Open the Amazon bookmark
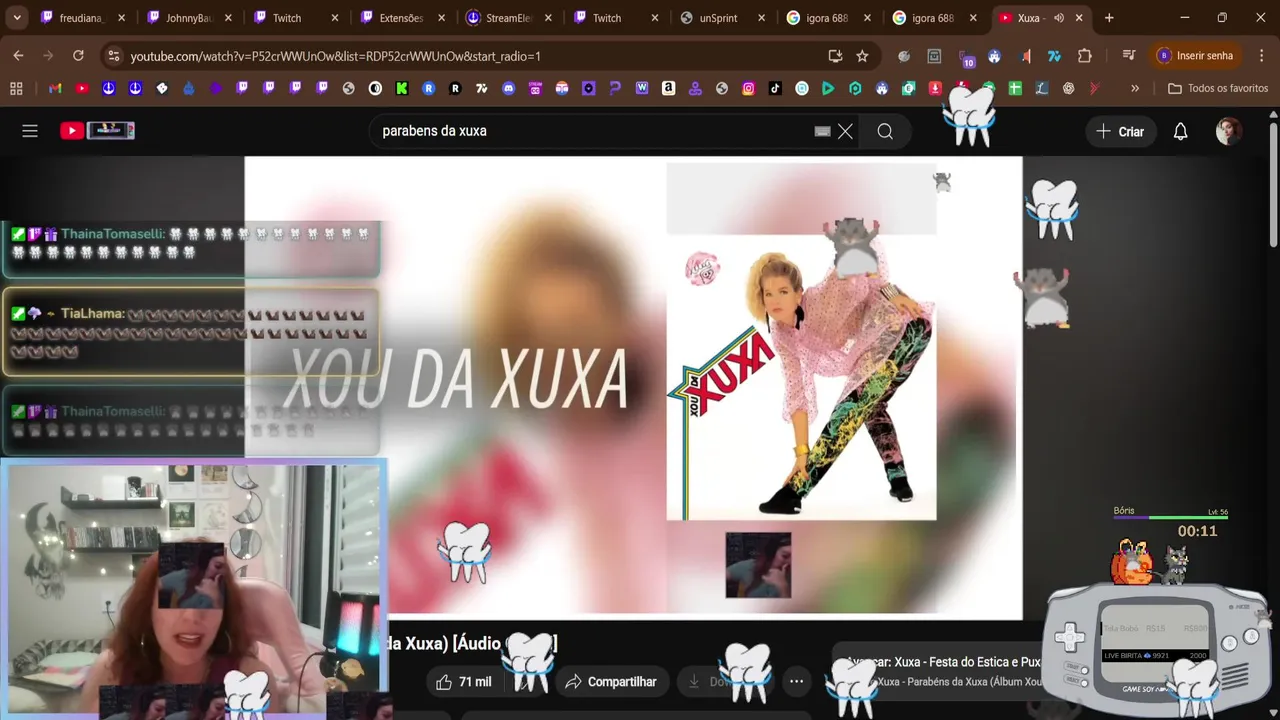 [x=669, y=88]
